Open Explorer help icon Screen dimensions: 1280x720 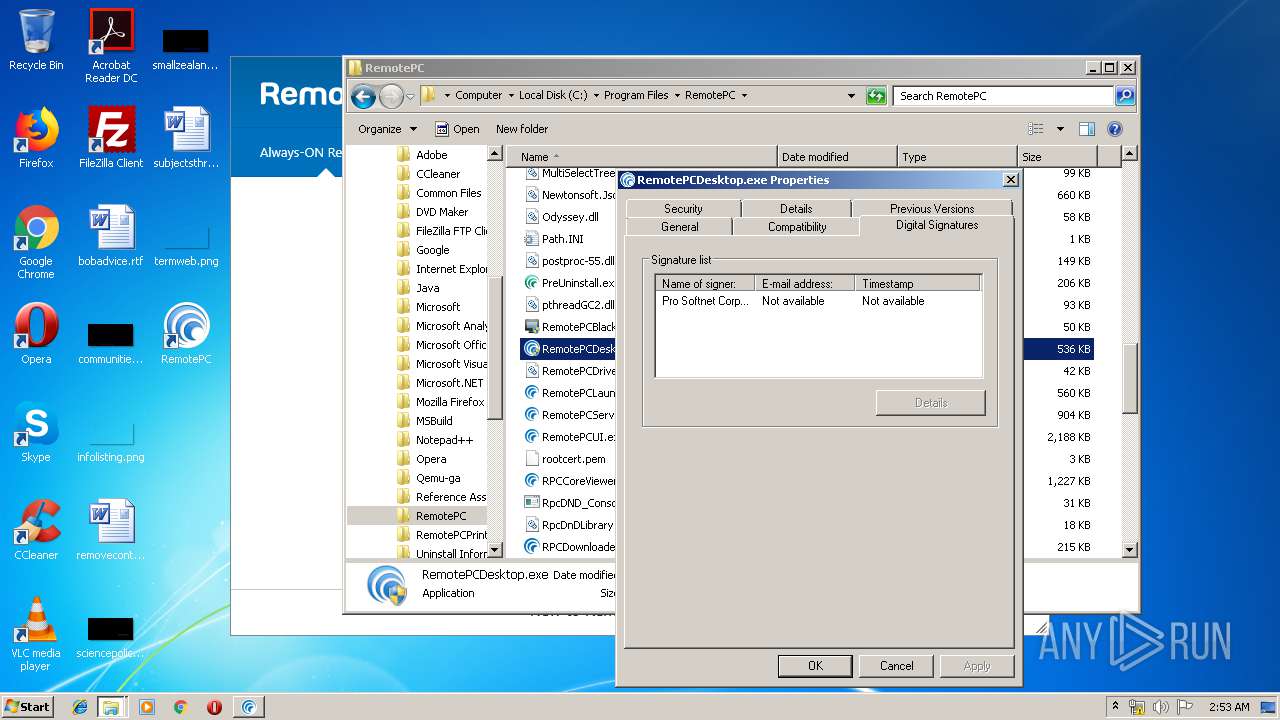coord(1115,129)
